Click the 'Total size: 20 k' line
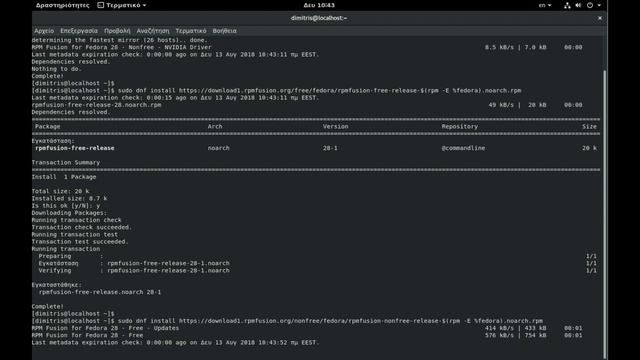This screenshot has width=640, height=360. (60, 191)
